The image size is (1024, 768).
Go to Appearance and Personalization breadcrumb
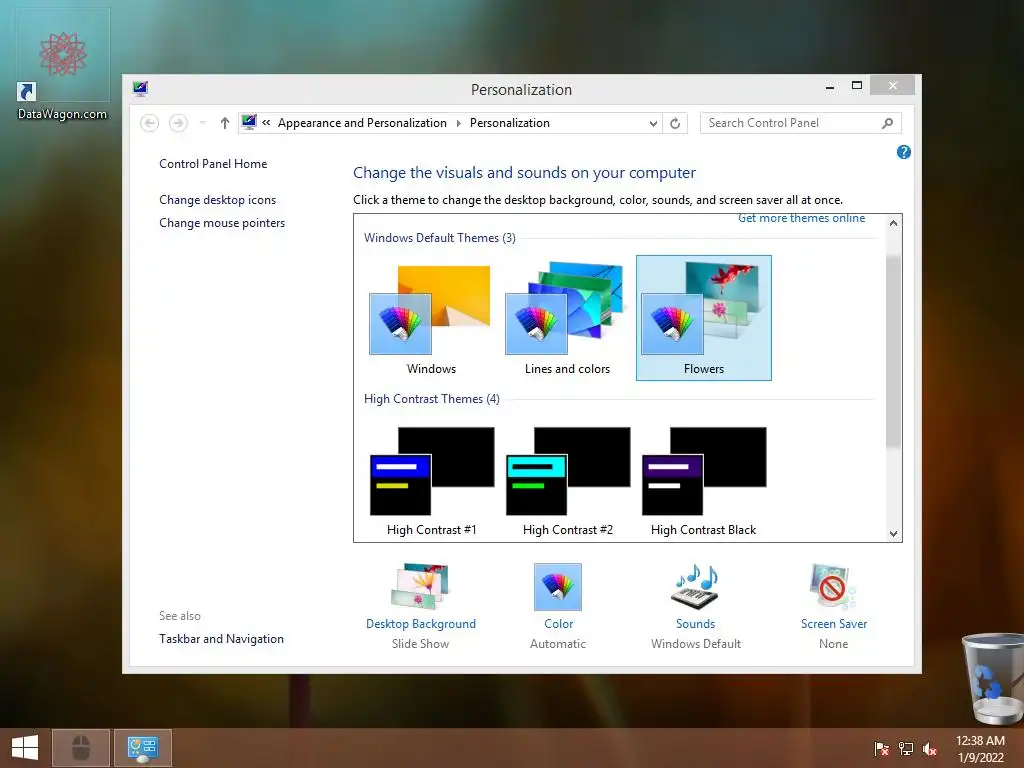coord(362,123)
